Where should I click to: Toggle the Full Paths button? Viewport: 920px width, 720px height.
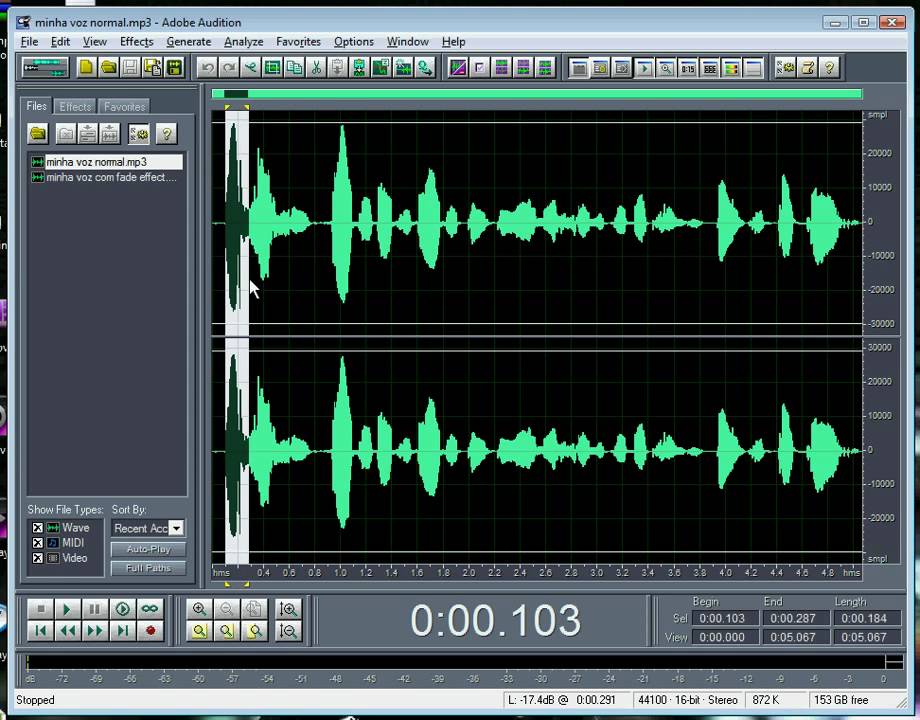[x=148, y=568]
